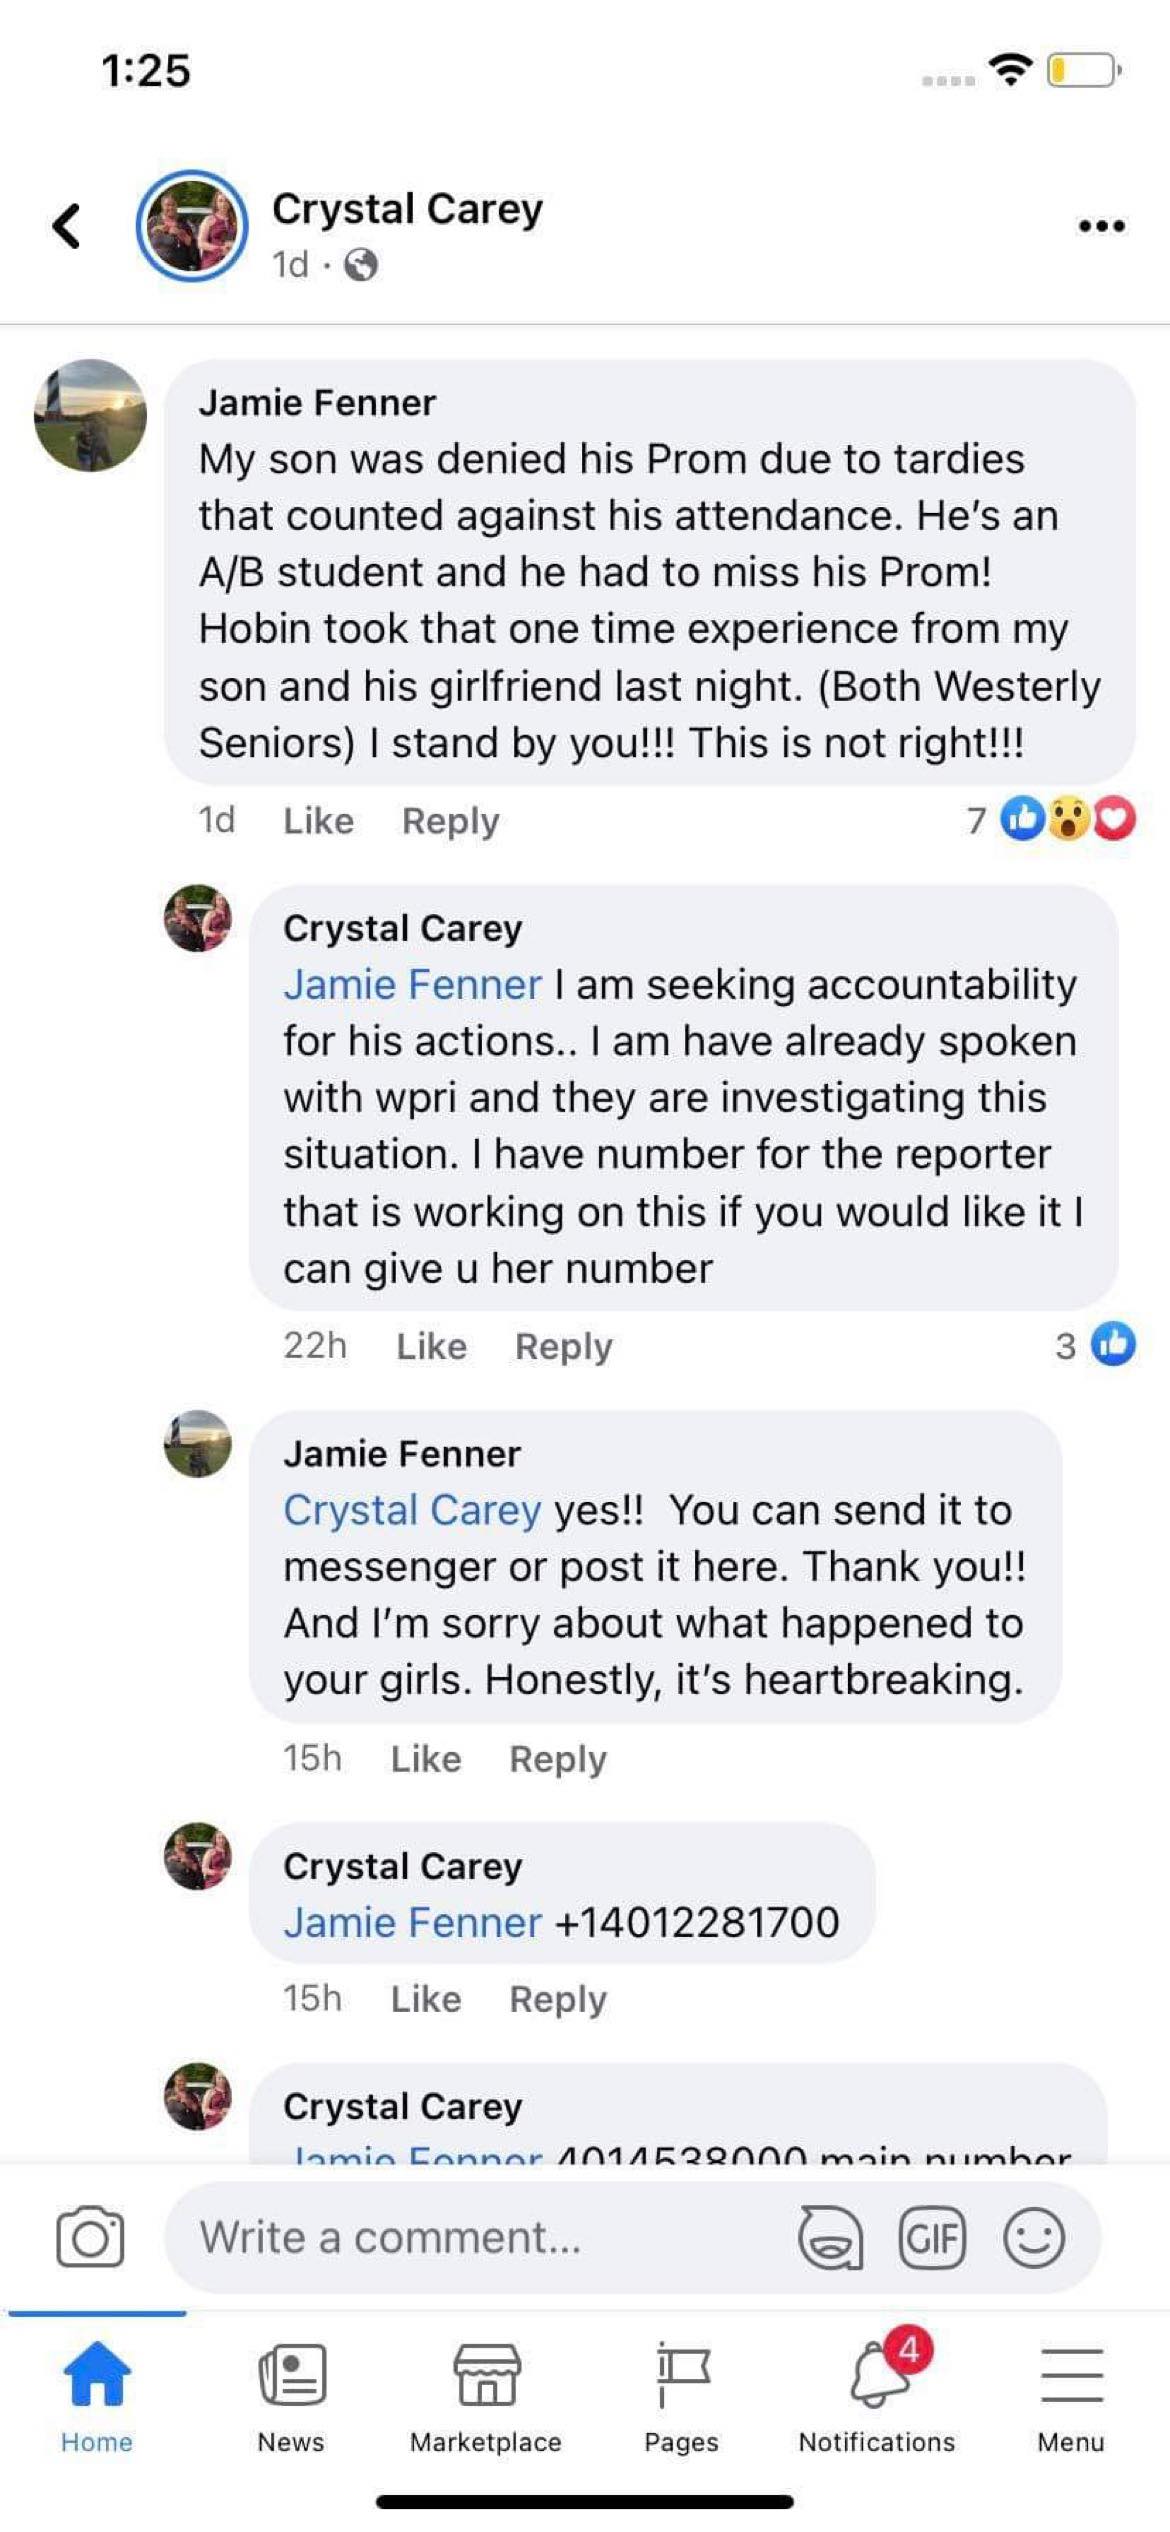
Task: Open Crystal Carey's profile picture in header
Action: [192, 226]
